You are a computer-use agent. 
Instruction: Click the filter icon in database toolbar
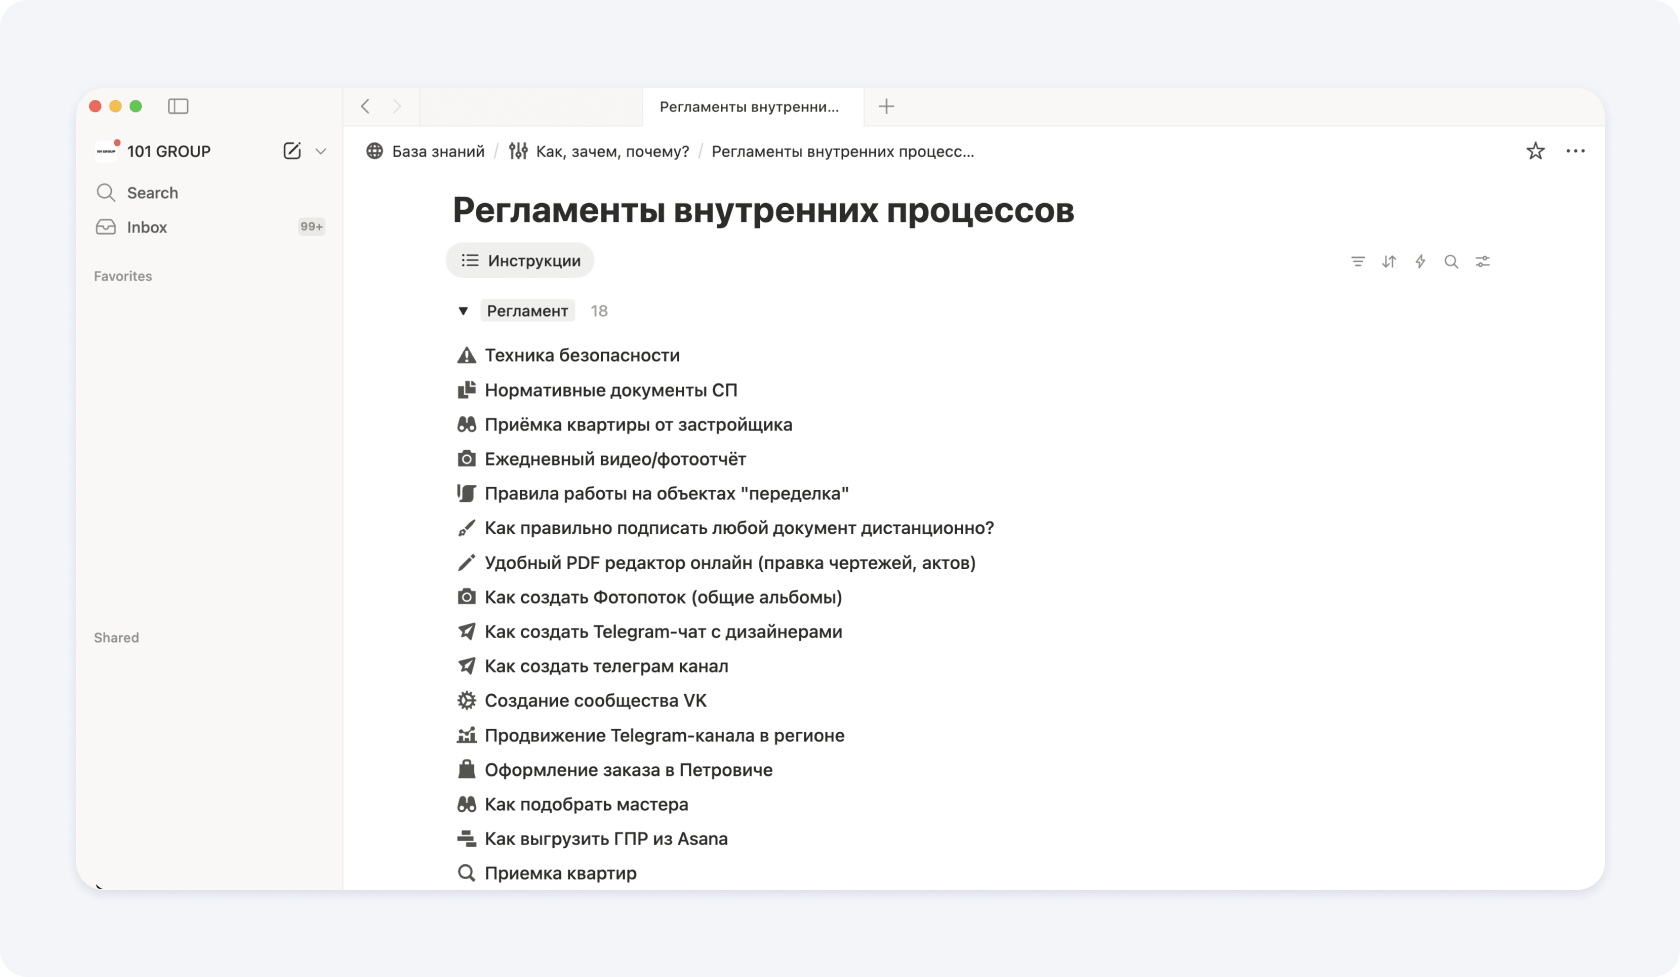[1357, 262]
